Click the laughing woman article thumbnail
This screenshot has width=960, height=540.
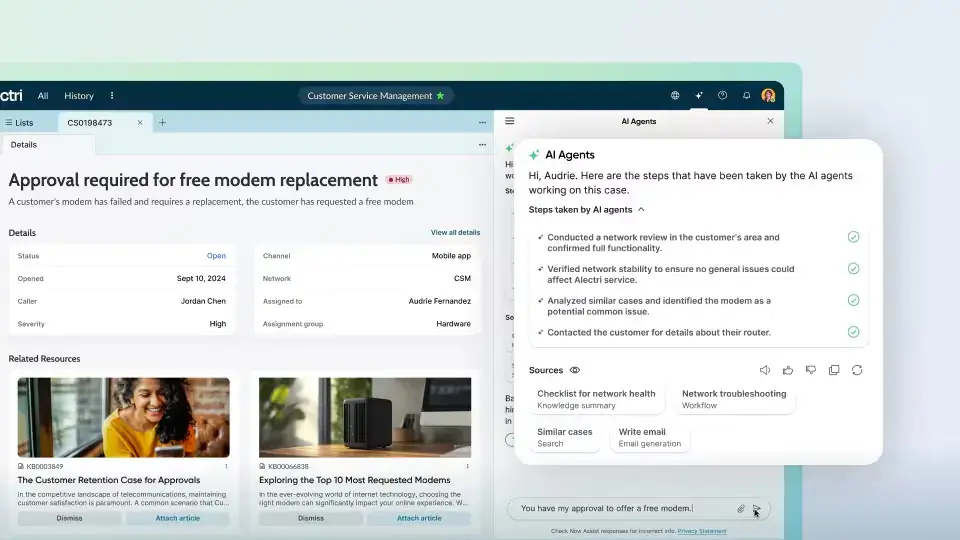pyautogui.click(x=123, y=417)
